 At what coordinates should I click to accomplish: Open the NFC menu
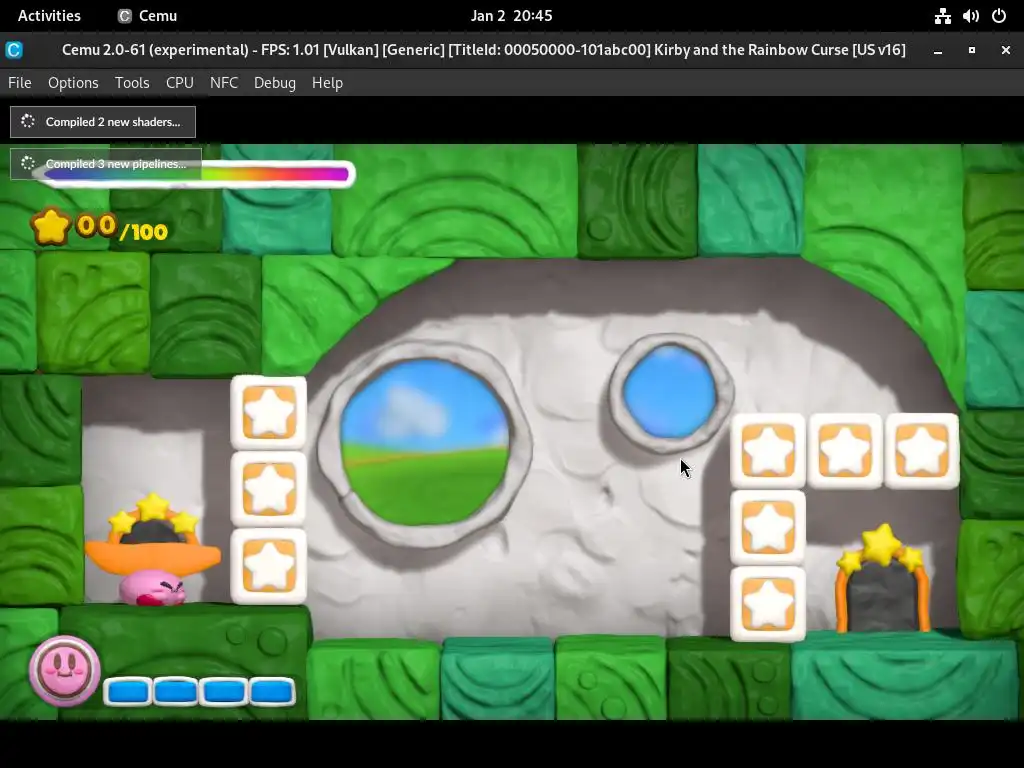[224, 83]
